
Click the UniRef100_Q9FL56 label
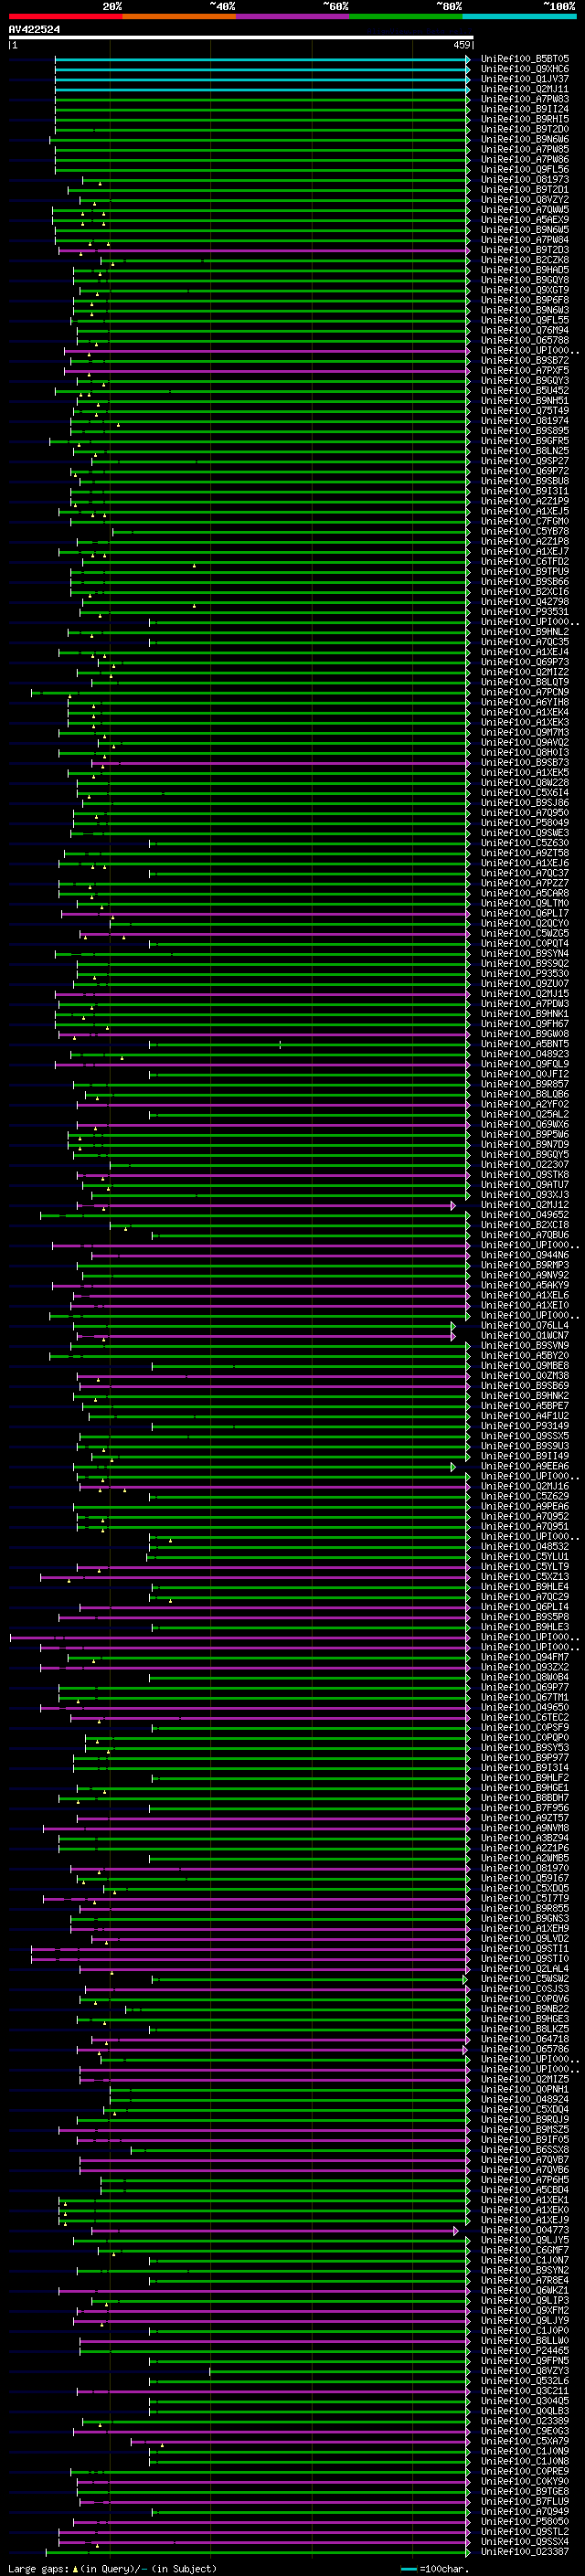coord(525,169)
